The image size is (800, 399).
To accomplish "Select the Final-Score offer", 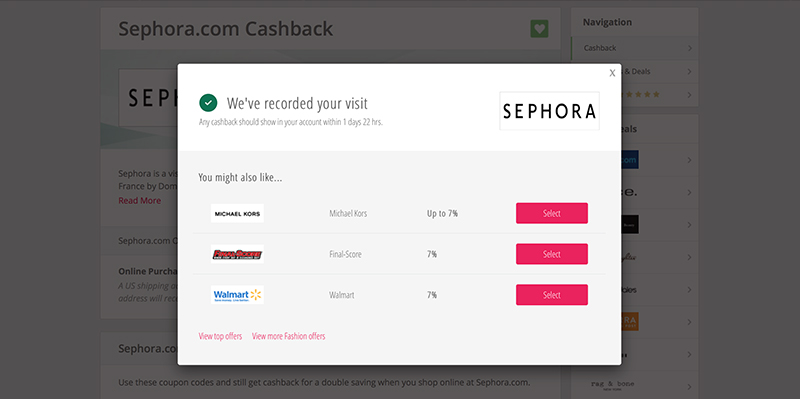I will [x=552, y=254].
